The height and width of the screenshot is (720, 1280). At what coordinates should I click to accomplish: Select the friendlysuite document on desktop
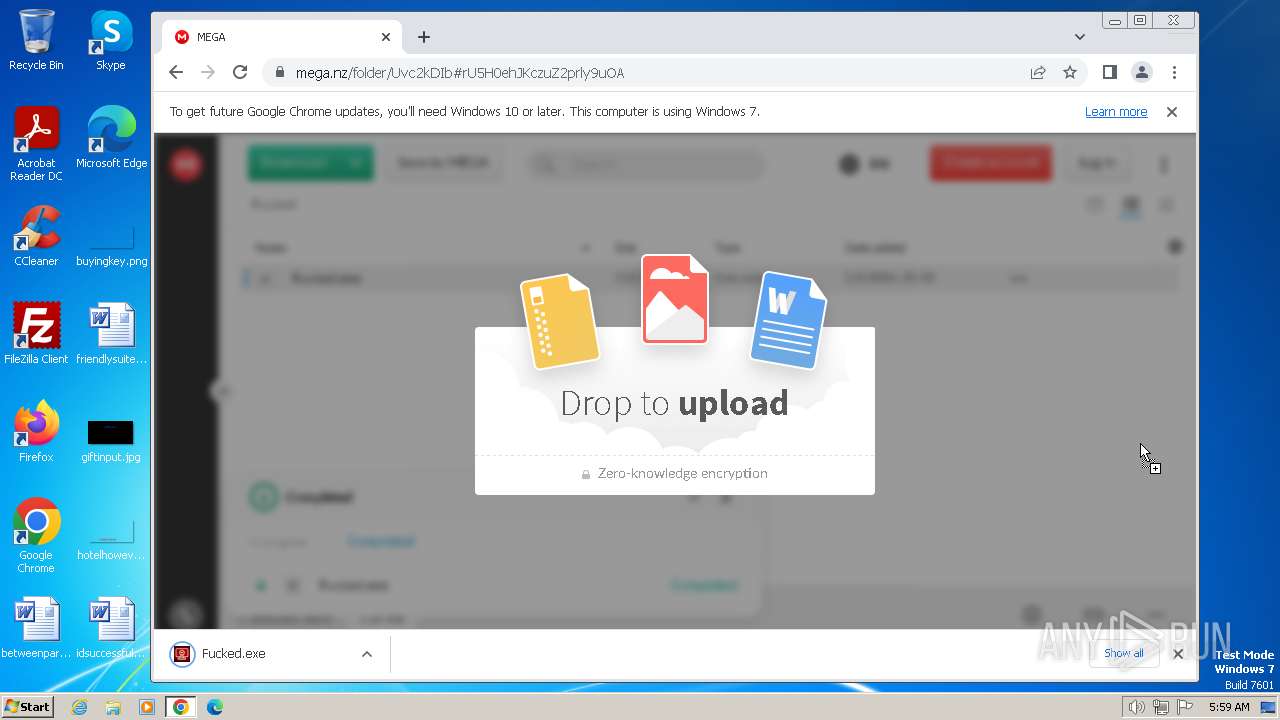[x=111, y=333]
